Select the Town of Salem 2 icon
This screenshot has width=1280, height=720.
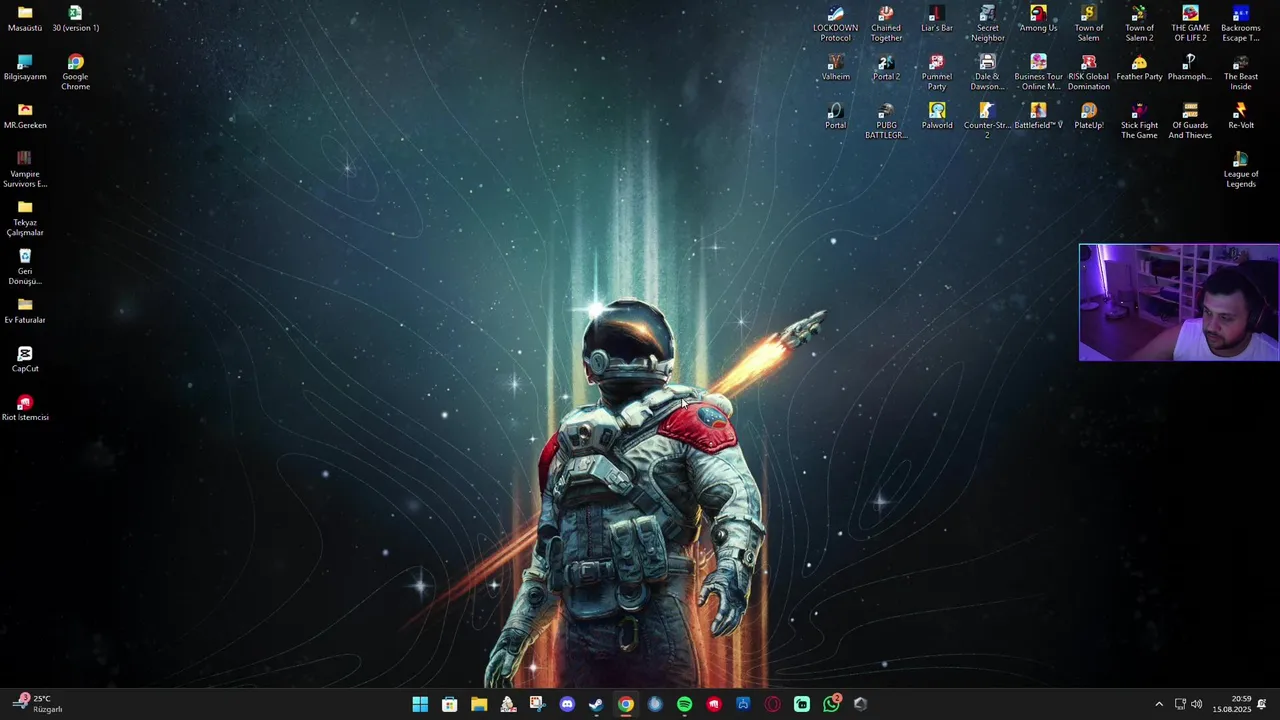pyautogui.click(x=1139, y=24)
